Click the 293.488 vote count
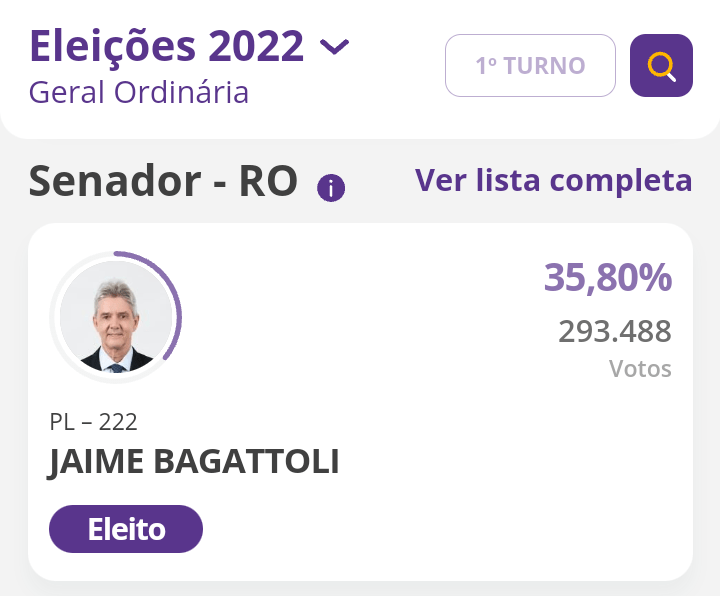 [x=615, y=331]
